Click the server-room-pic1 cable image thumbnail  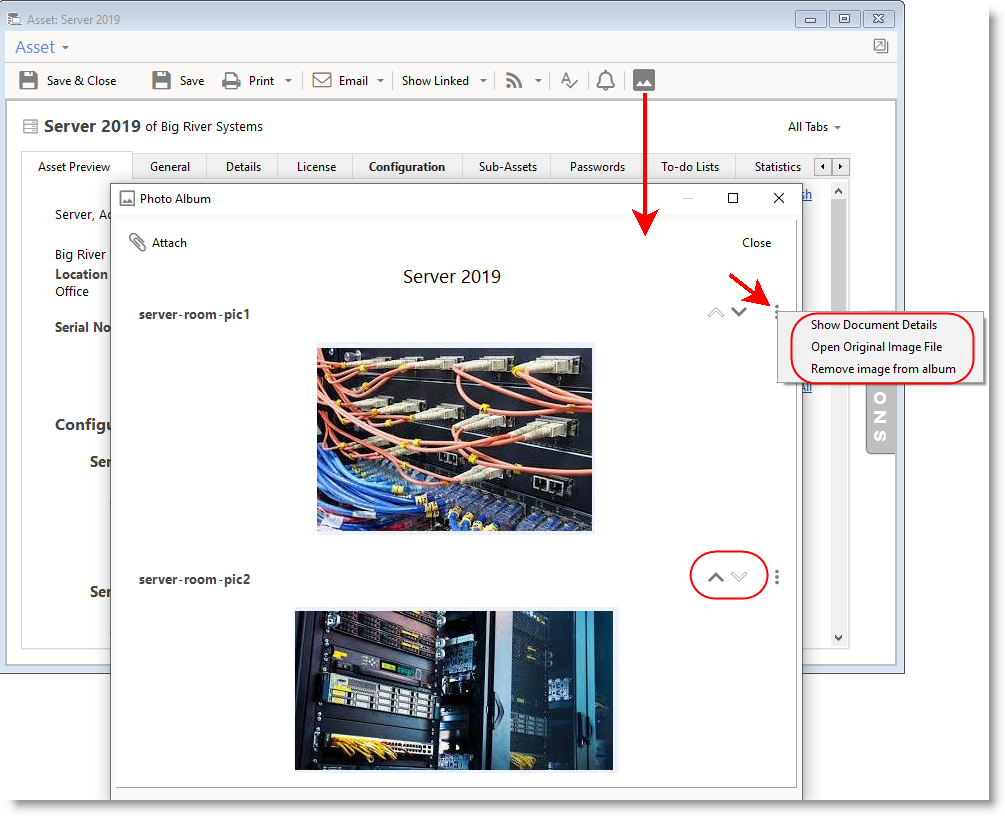coord(454,438)
